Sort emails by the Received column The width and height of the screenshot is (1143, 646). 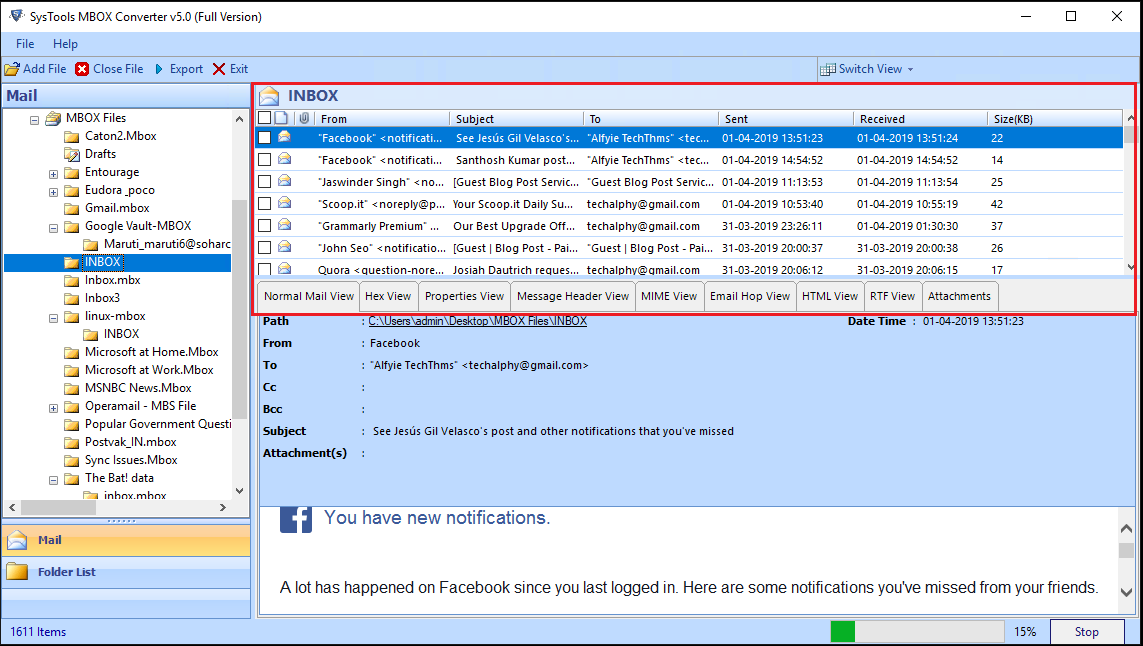[x=921, y=118]
